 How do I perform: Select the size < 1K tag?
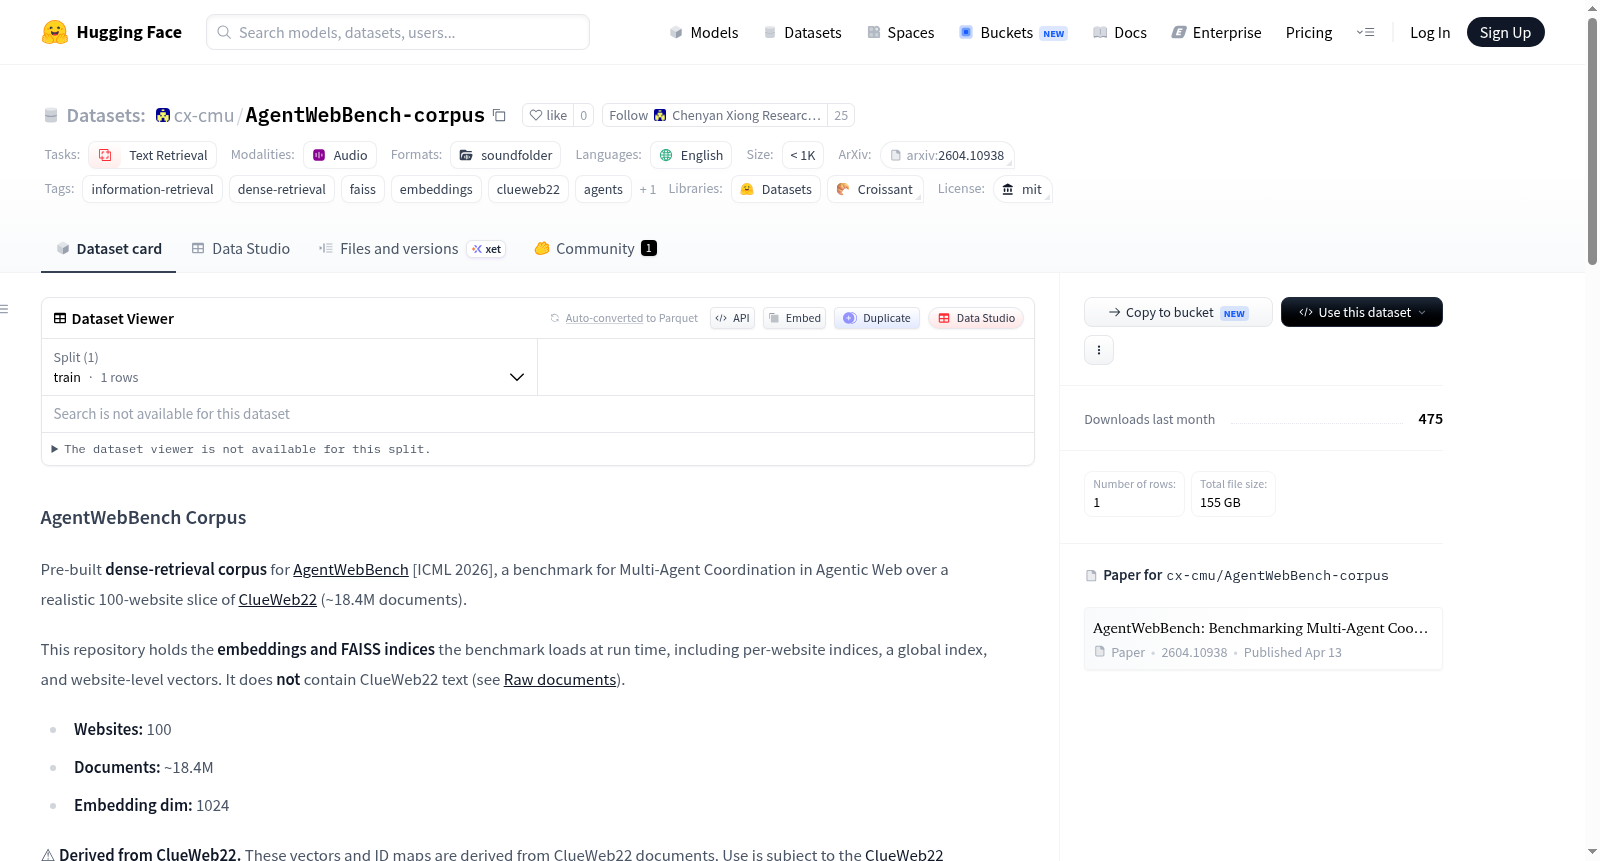point(803,155)
